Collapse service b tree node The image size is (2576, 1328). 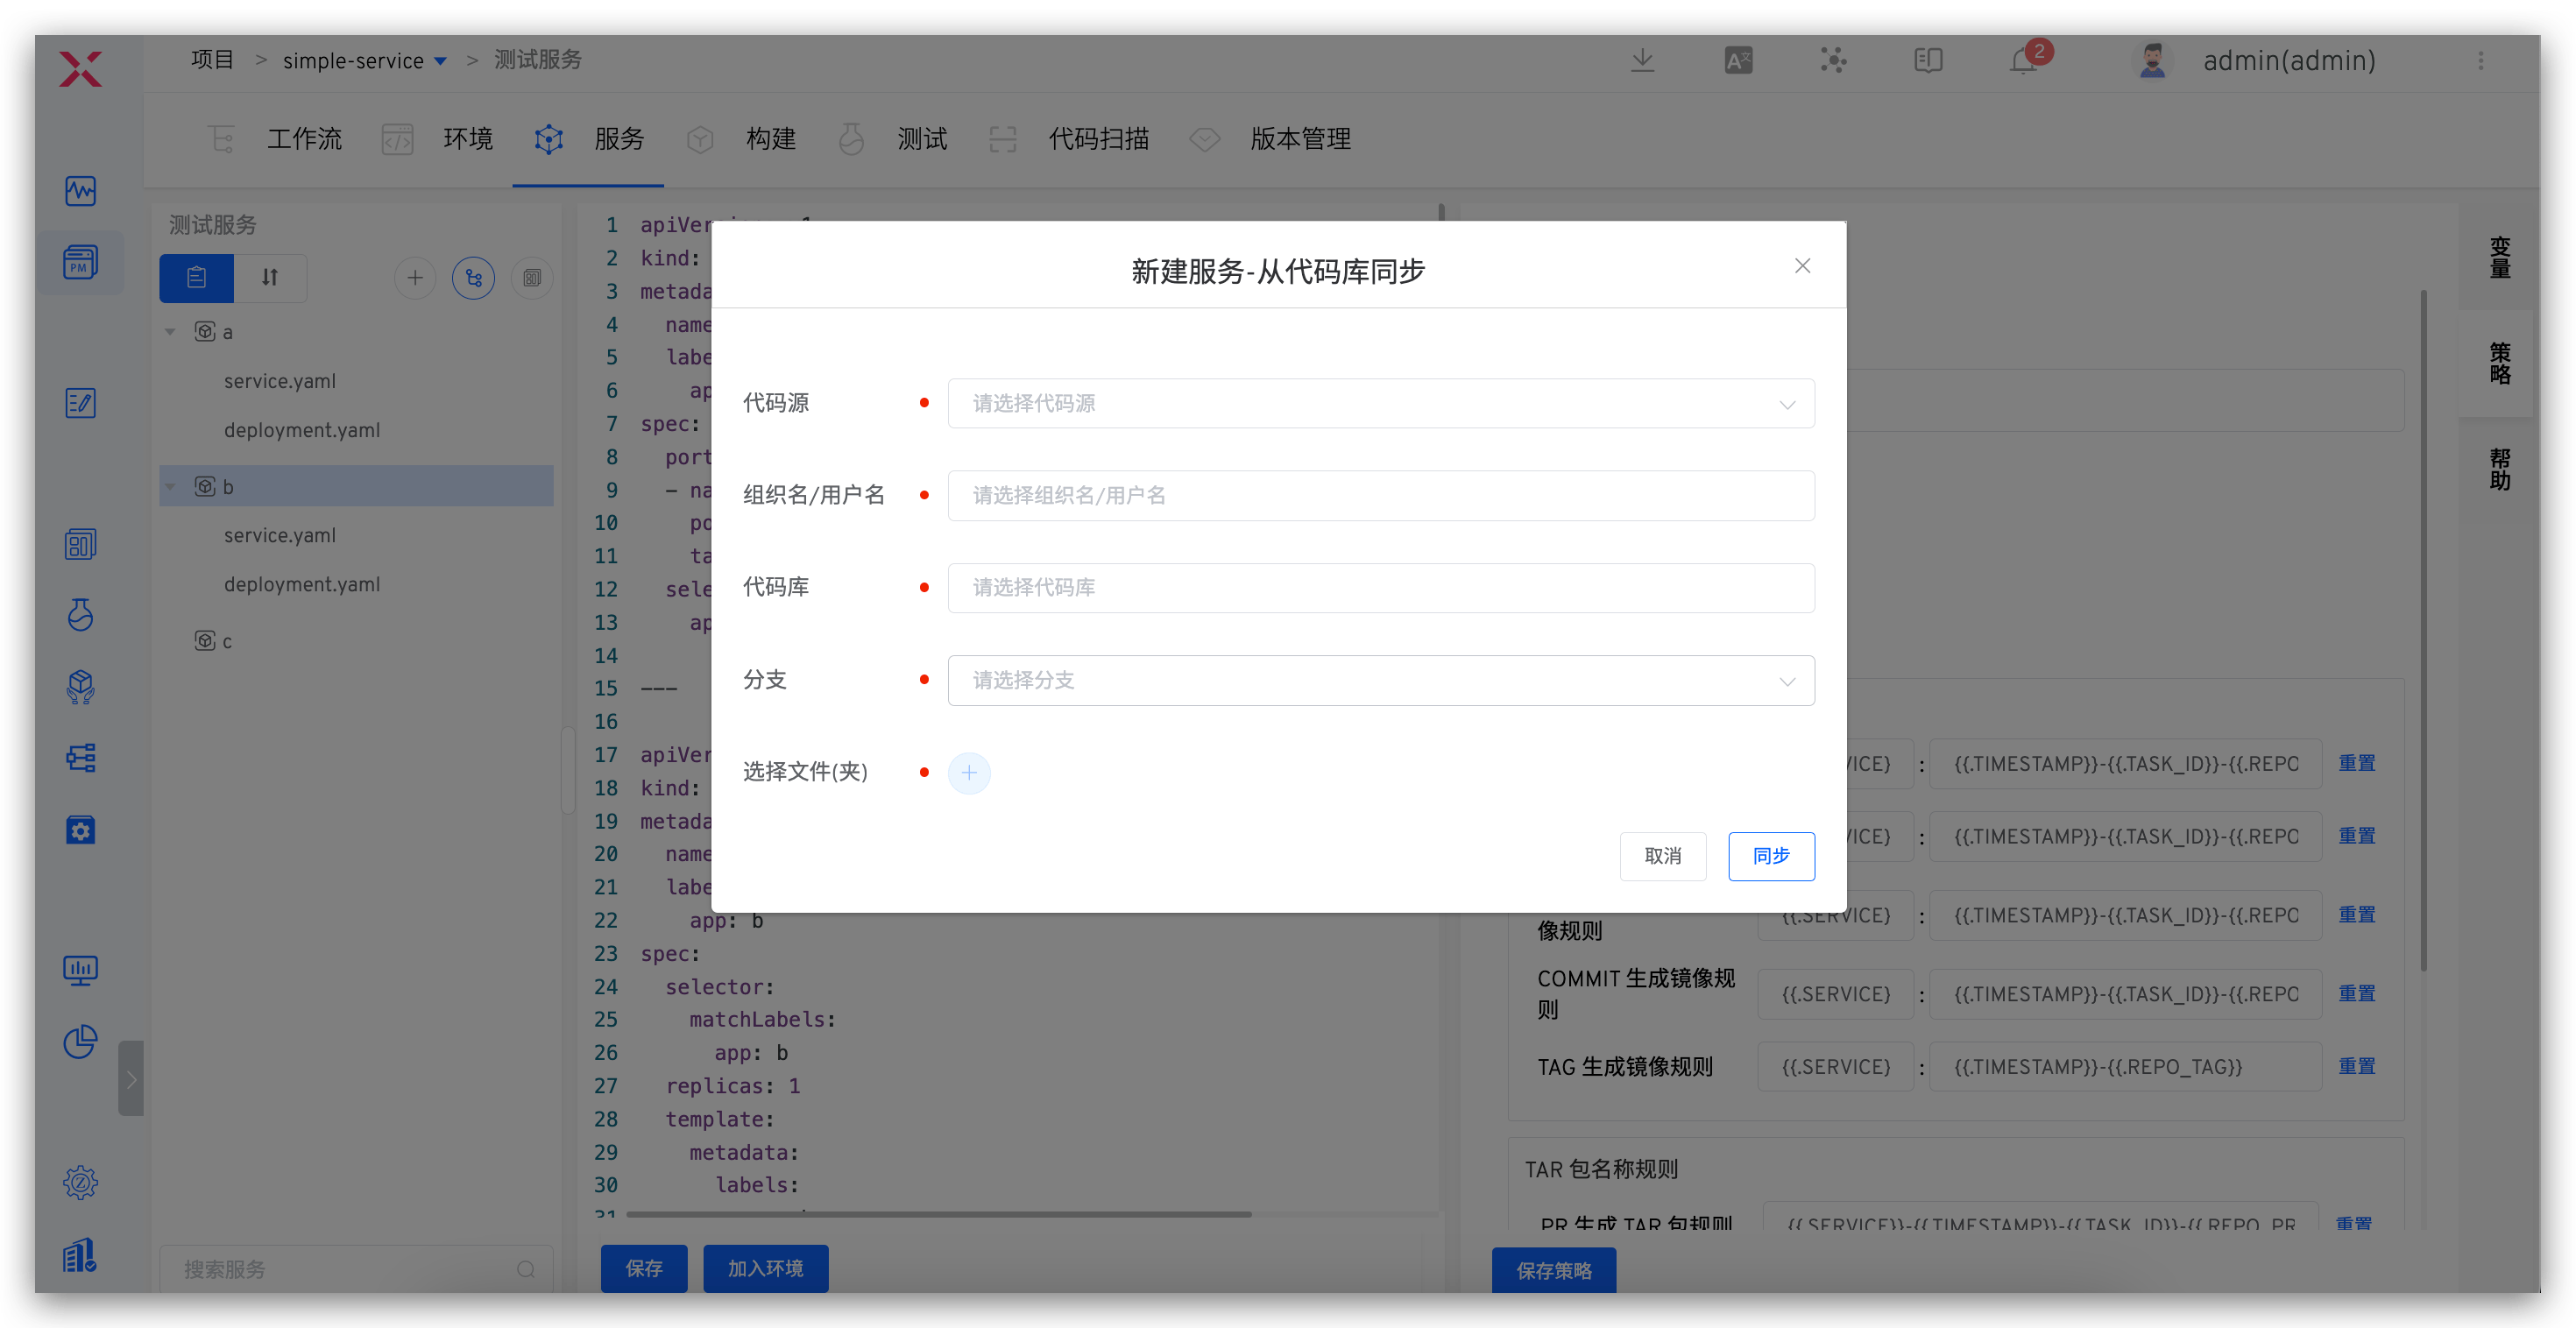pos(170,486)
